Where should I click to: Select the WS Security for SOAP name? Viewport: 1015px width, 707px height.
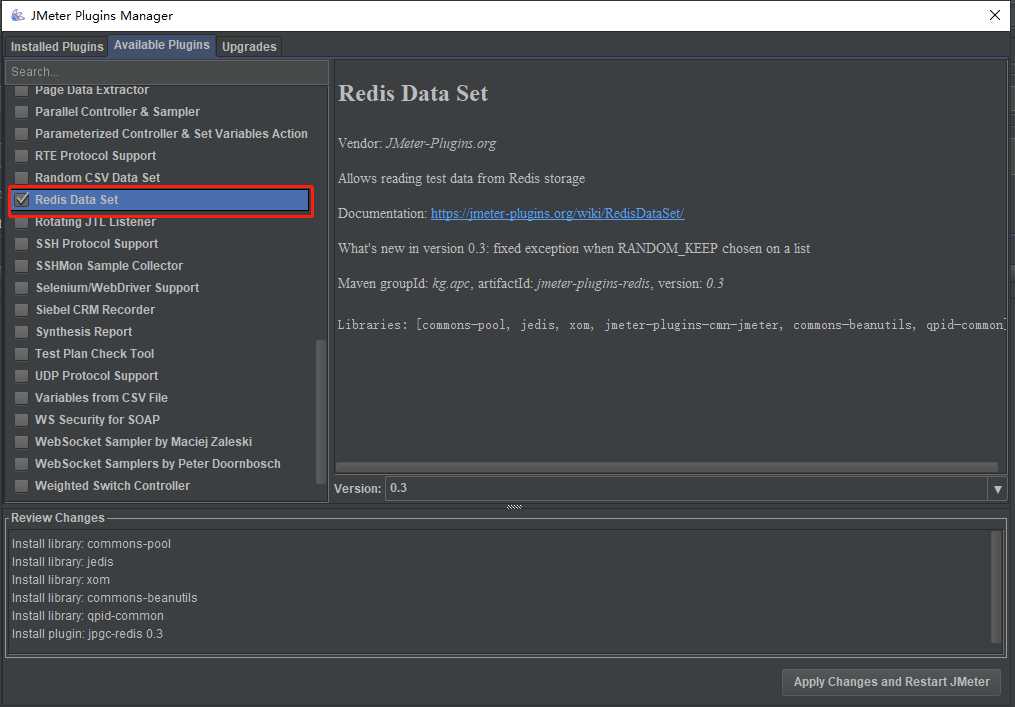pyautogui.click(x=97, y=420)
